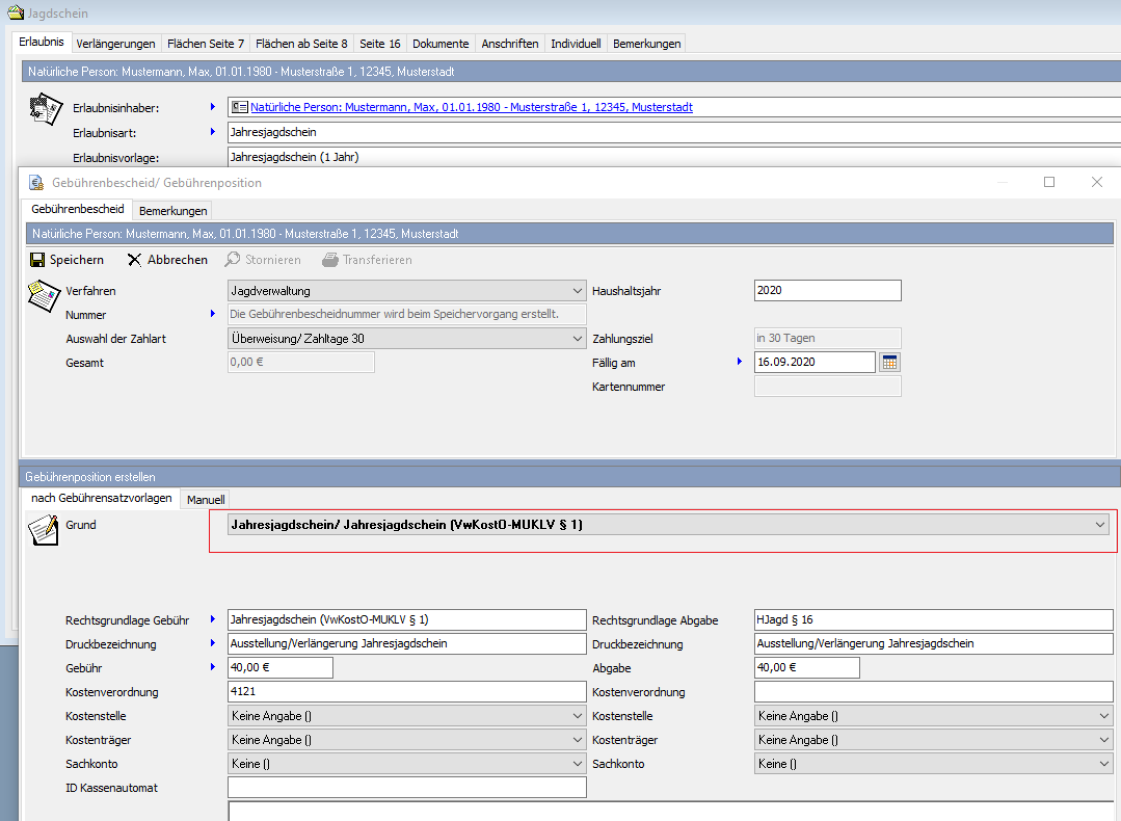Click the Stornieren toolbar icon
The height and width of the screenshot is (821, 1121).
pyautogui.click(x=232, y=260)
